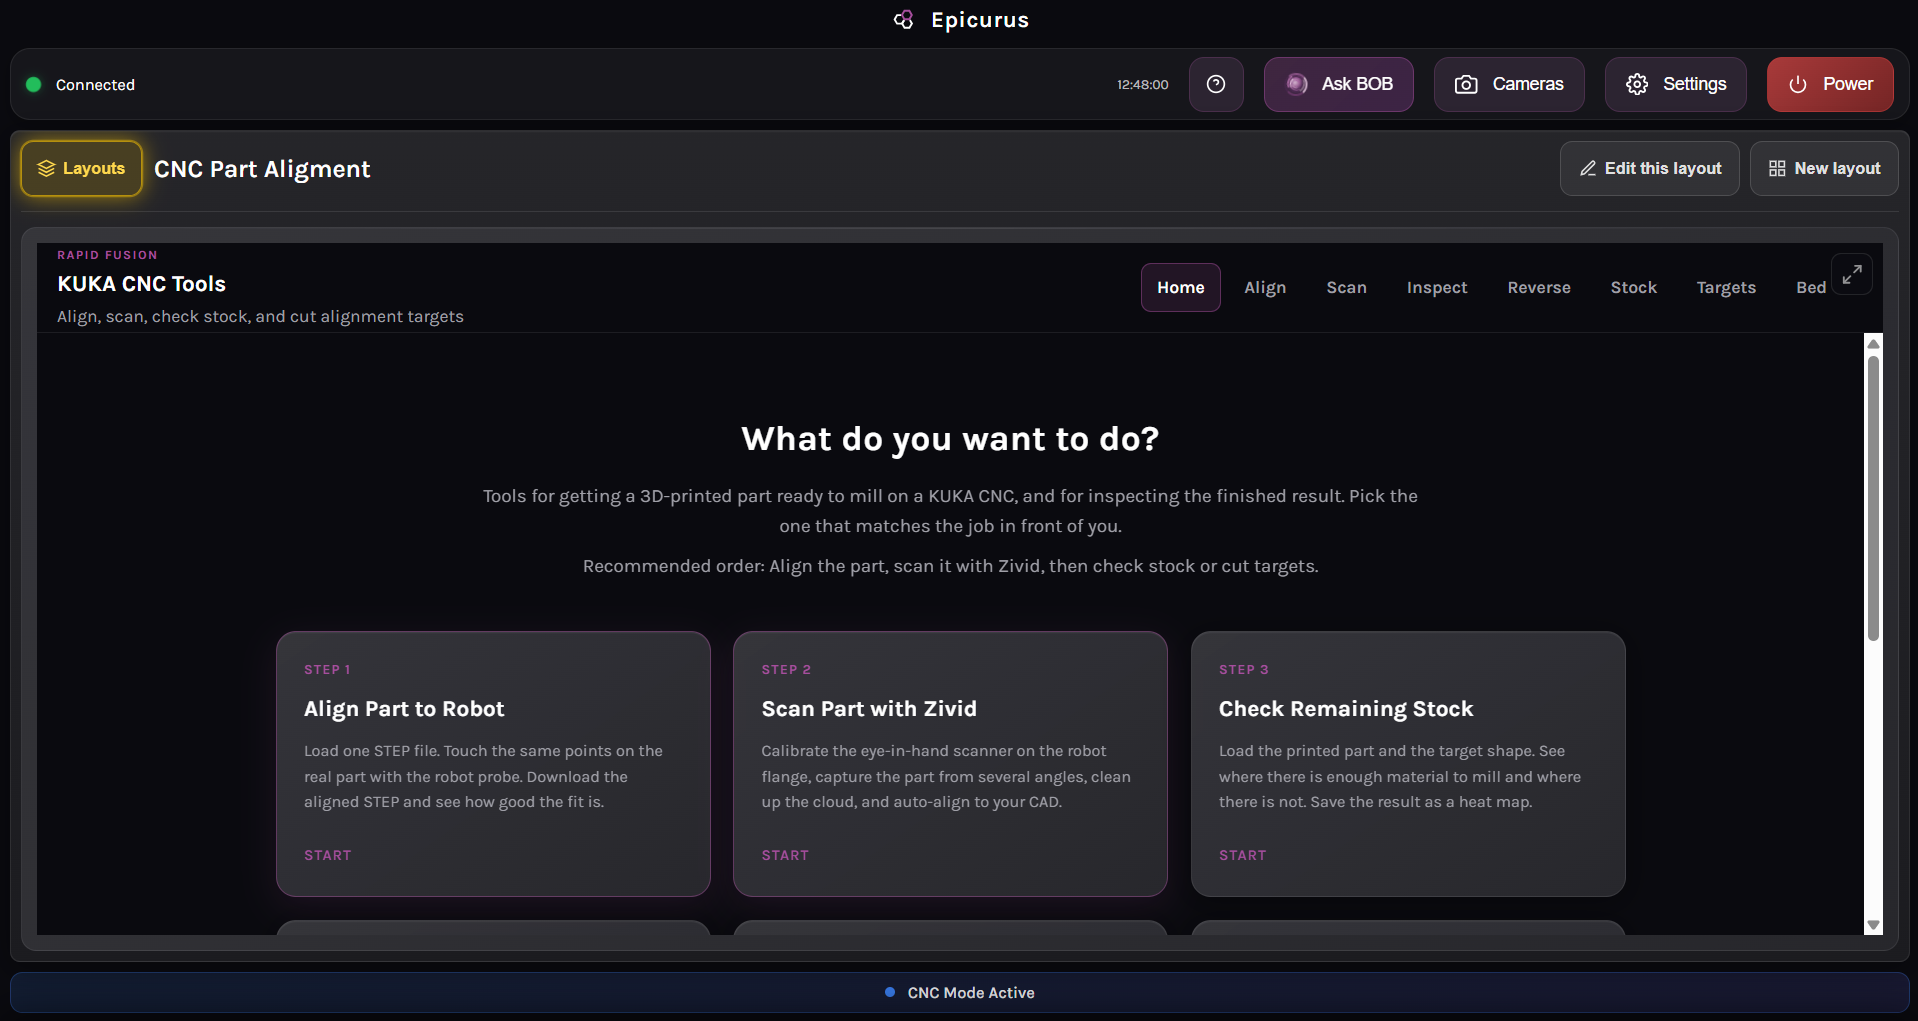
Task: Click the scrollbar down arrow
Action: click(x=1874, y=925)
